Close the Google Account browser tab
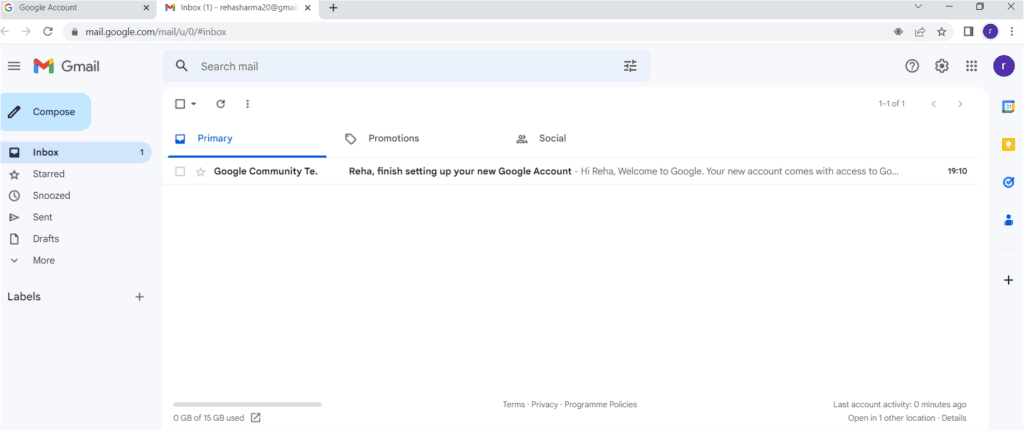 tap(146, 8)
